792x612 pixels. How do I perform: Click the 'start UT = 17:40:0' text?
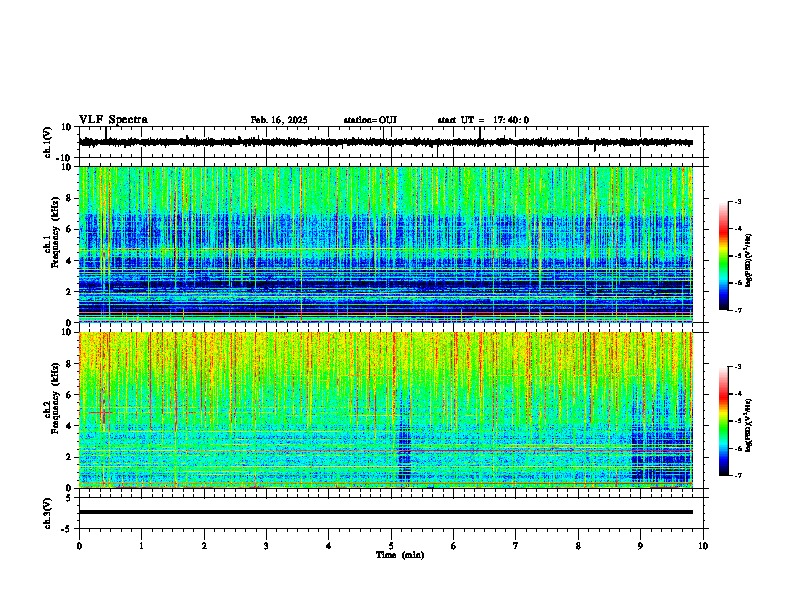[483, 120]
